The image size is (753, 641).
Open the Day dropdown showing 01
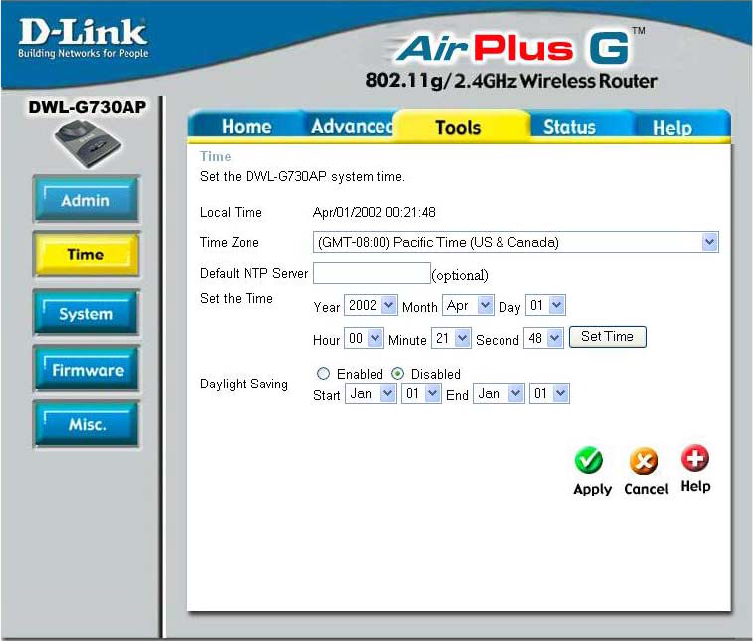point(545,305)
